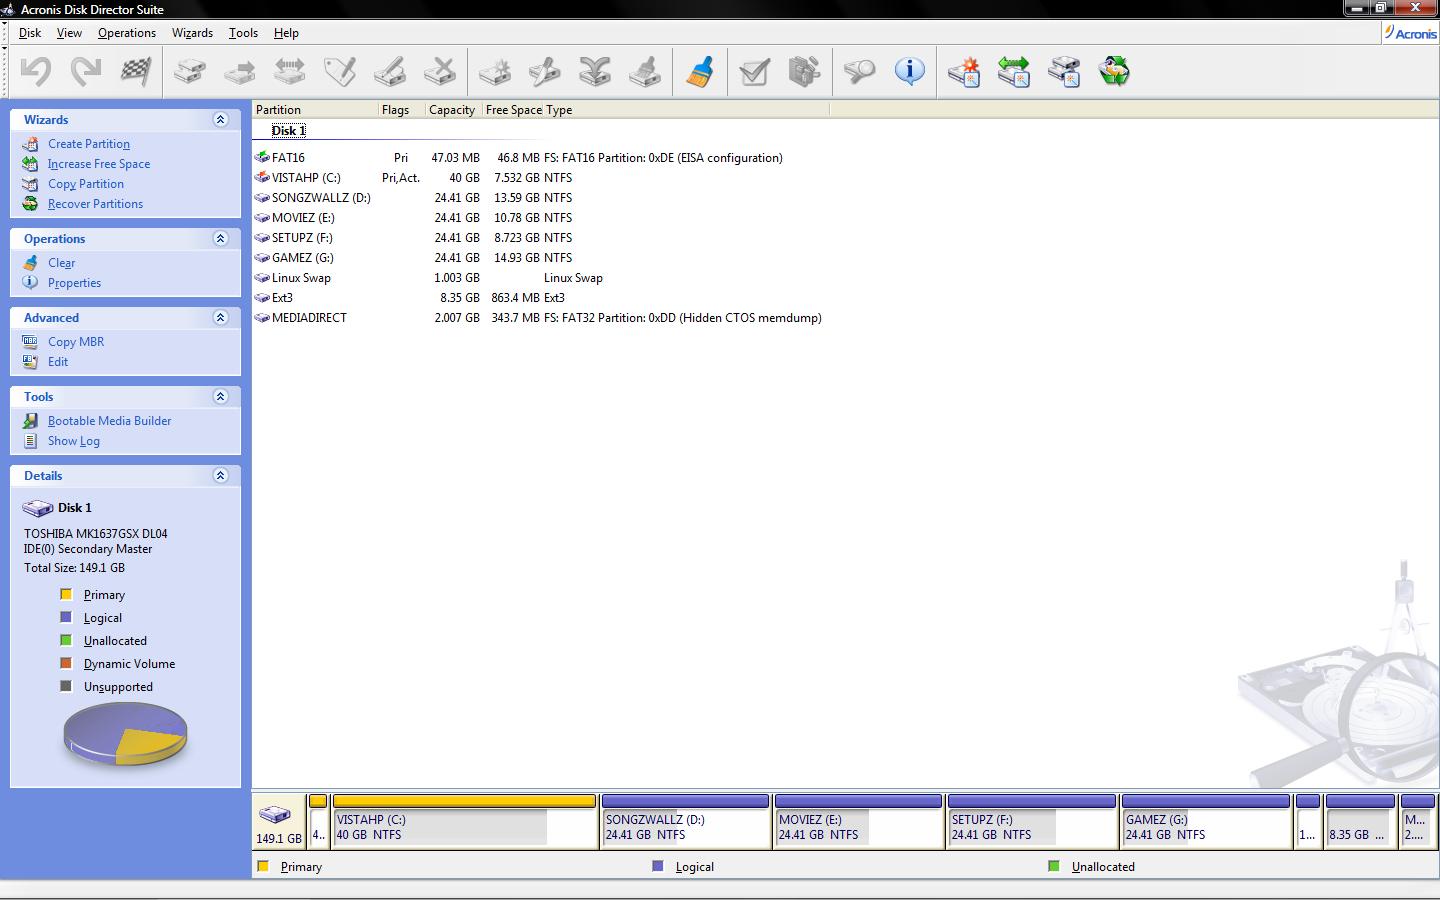1440x900 pixels.
Task: Click the Resize double-arrow disk icon
Action: click(x=290, y=71)
